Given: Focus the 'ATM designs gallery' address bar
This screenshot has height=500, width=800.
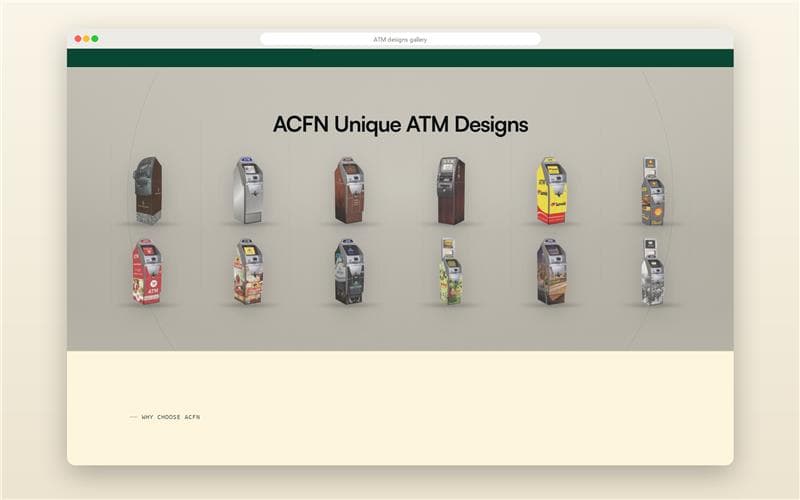Looking at the screenshot, I should point(400,39).
